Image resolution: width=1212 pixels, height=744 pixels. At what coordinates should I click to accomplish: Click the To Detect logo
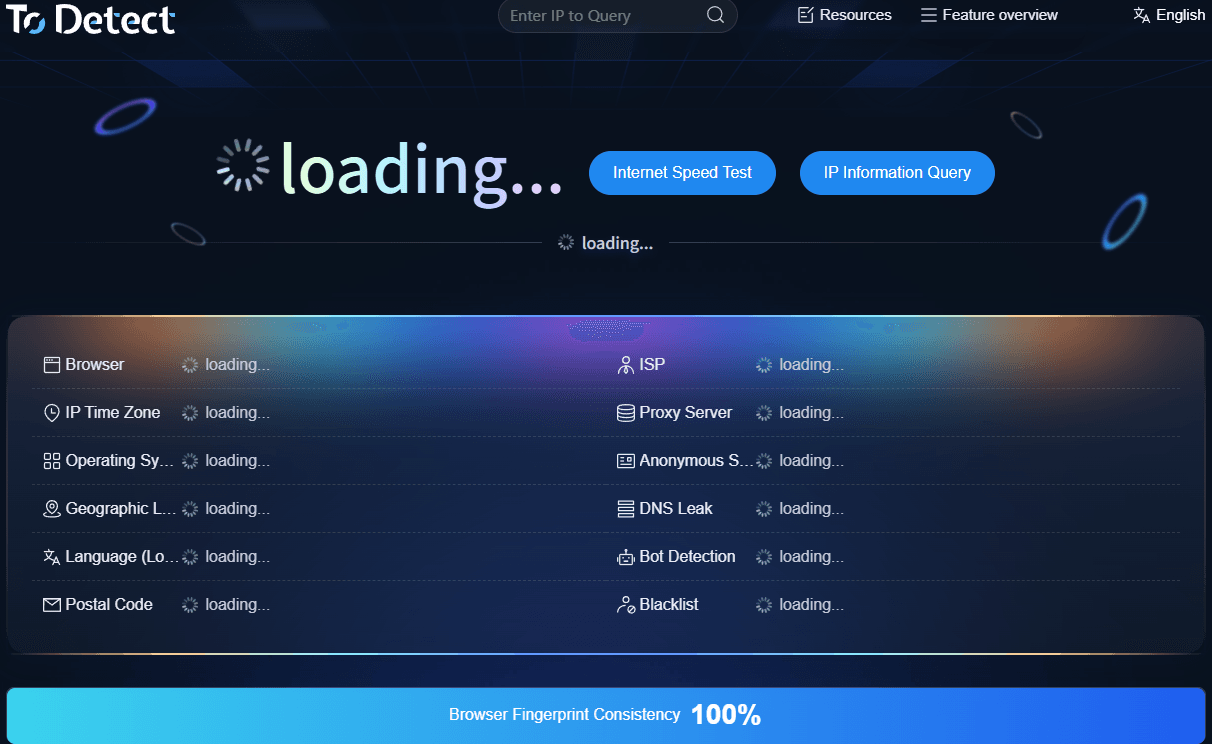pos(90,18)
